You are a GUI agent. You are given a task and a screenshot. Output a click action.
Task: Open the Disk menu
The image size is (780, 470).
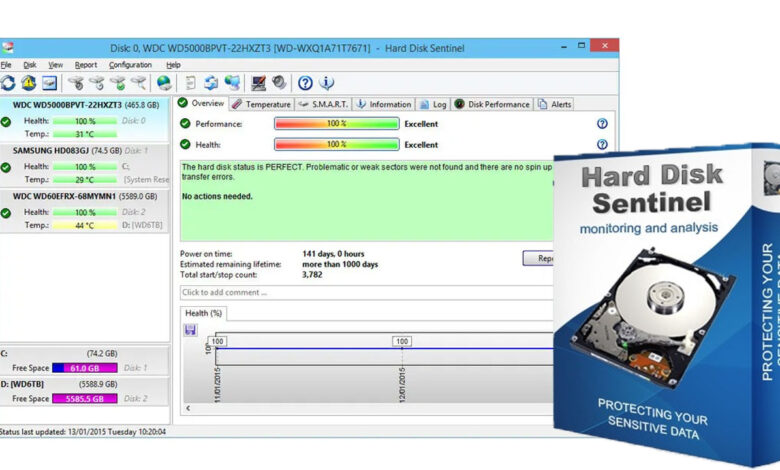coord(30,65)
